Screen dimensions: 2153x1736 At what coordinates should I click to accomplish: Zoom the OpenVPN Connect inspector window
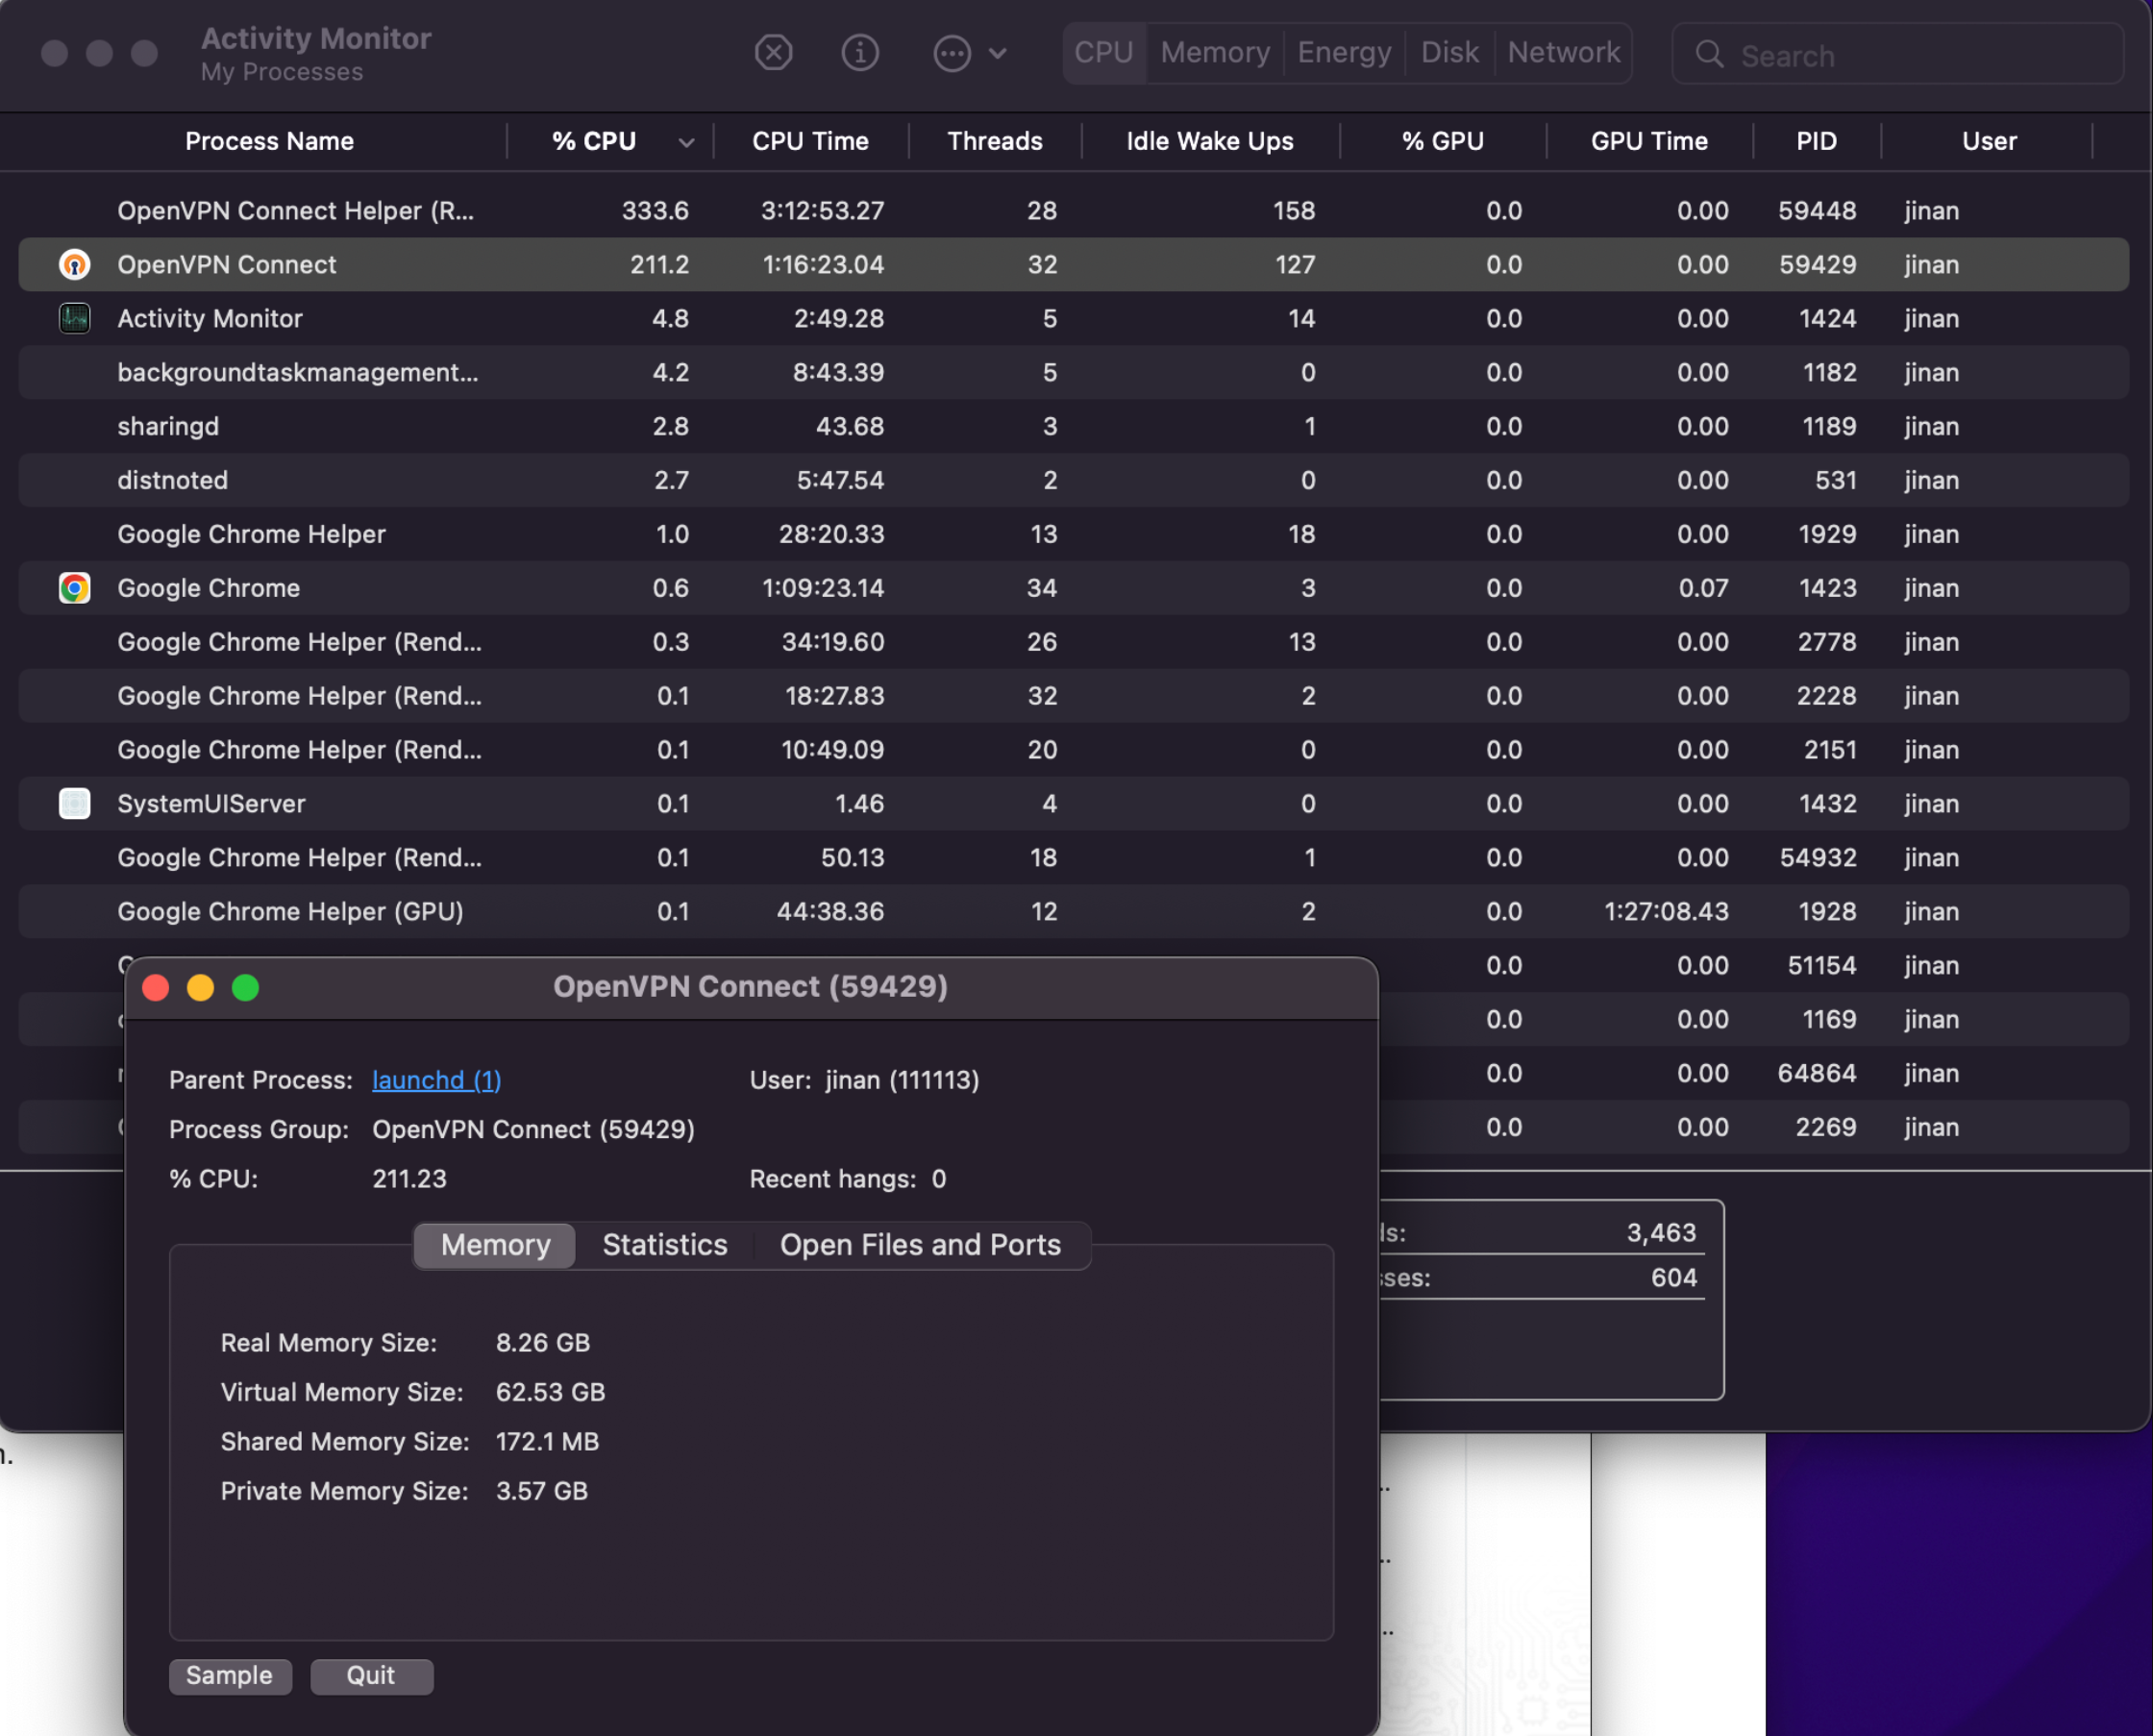click(x=246, y=988)
